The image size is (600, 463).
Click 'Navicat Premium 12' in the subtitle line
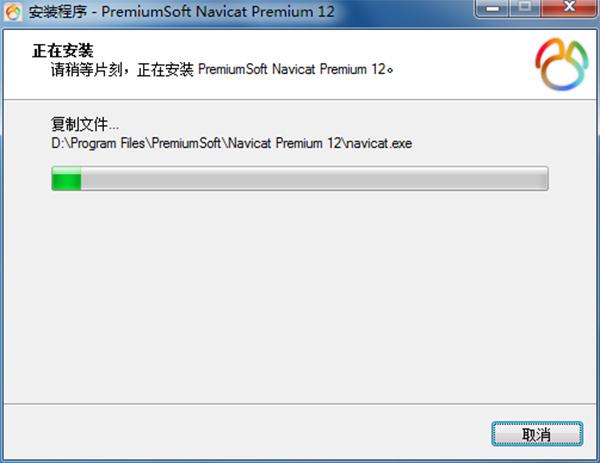(x=329, y=70)
